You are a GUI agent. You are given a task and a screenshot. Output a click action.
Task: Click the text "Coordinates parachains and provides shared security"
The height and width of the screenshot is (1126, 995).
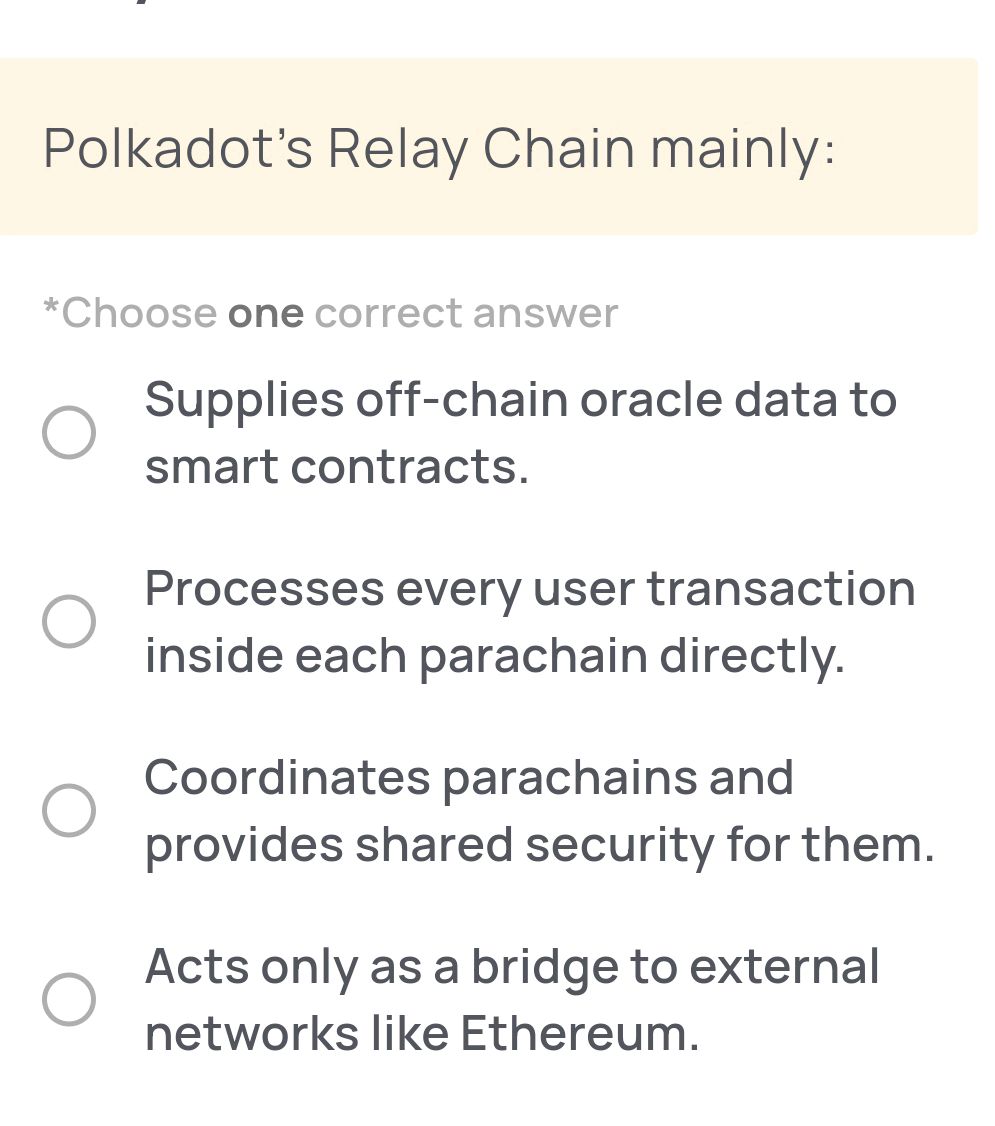coord(540,810)
